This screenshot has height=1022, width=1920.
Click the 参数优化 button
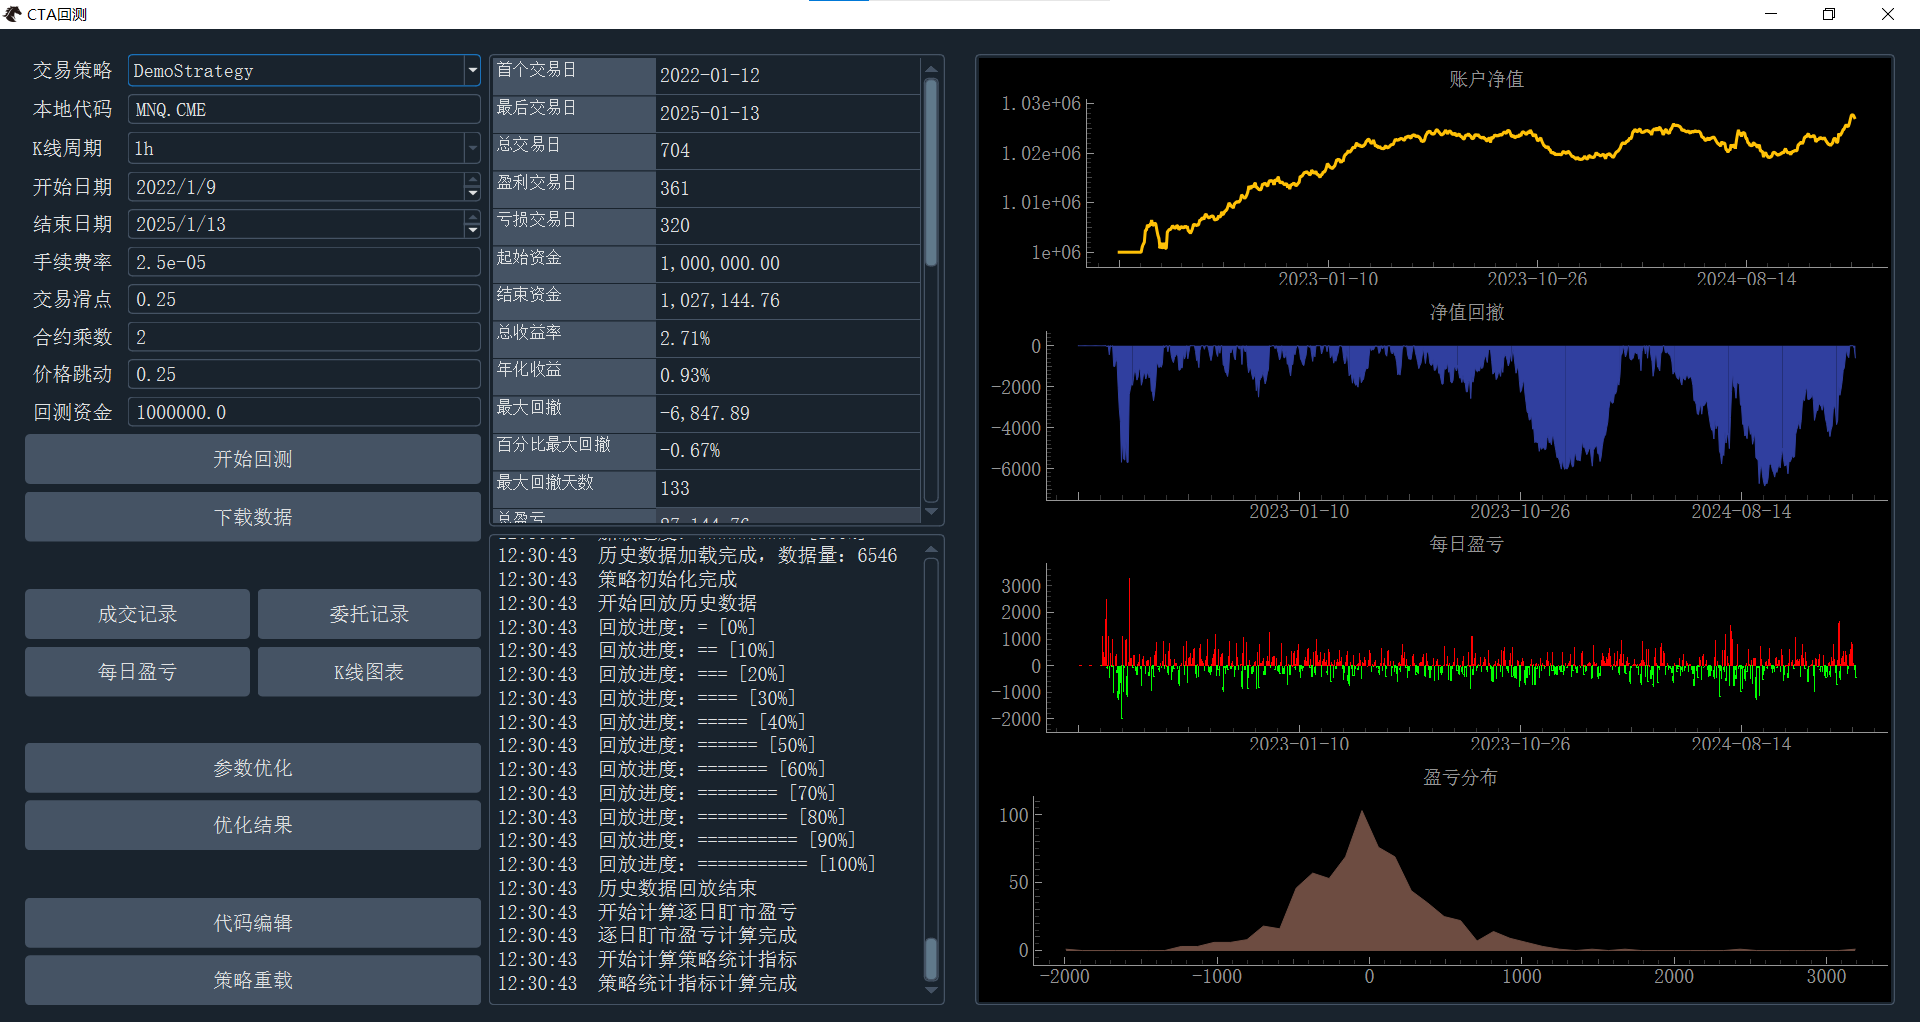click(253, 768)
